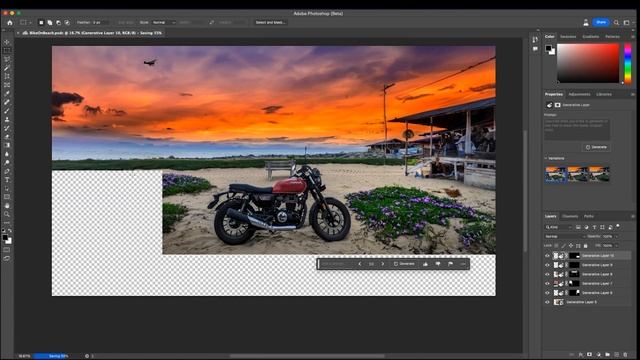Select the Frame tool
The image size is (640, 360).
(x=7, y=85)
